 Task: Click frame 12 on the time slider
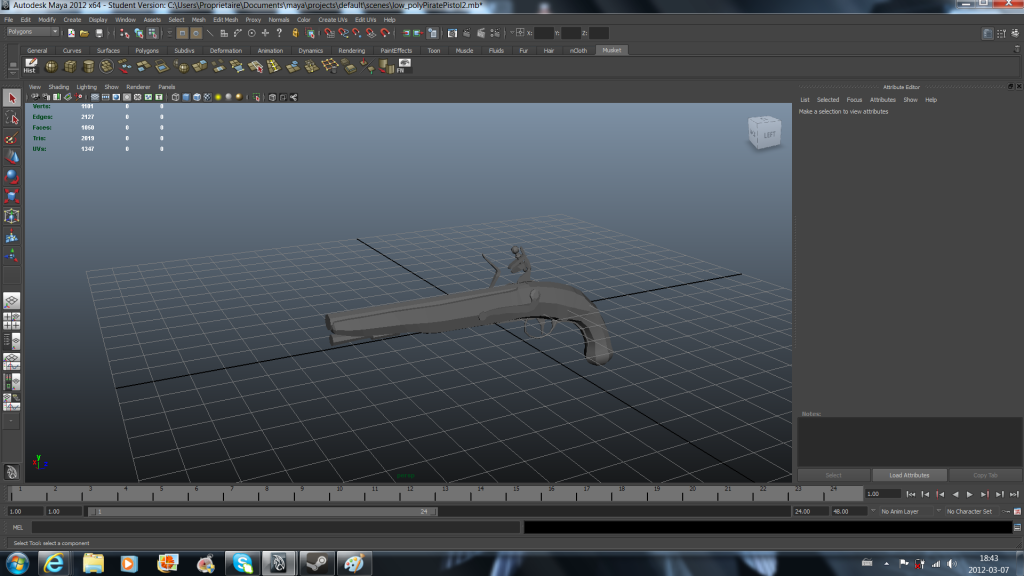410,493
